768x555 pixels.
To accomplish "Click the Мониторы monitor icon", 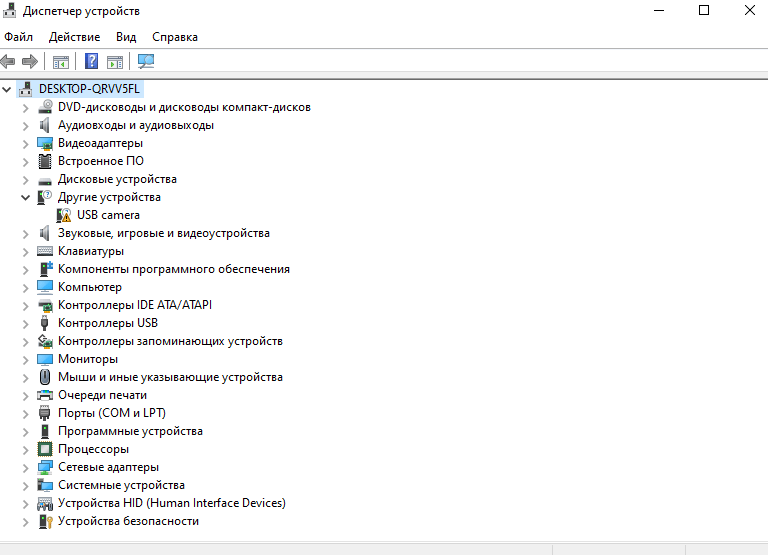I will [x=45, y=359].
